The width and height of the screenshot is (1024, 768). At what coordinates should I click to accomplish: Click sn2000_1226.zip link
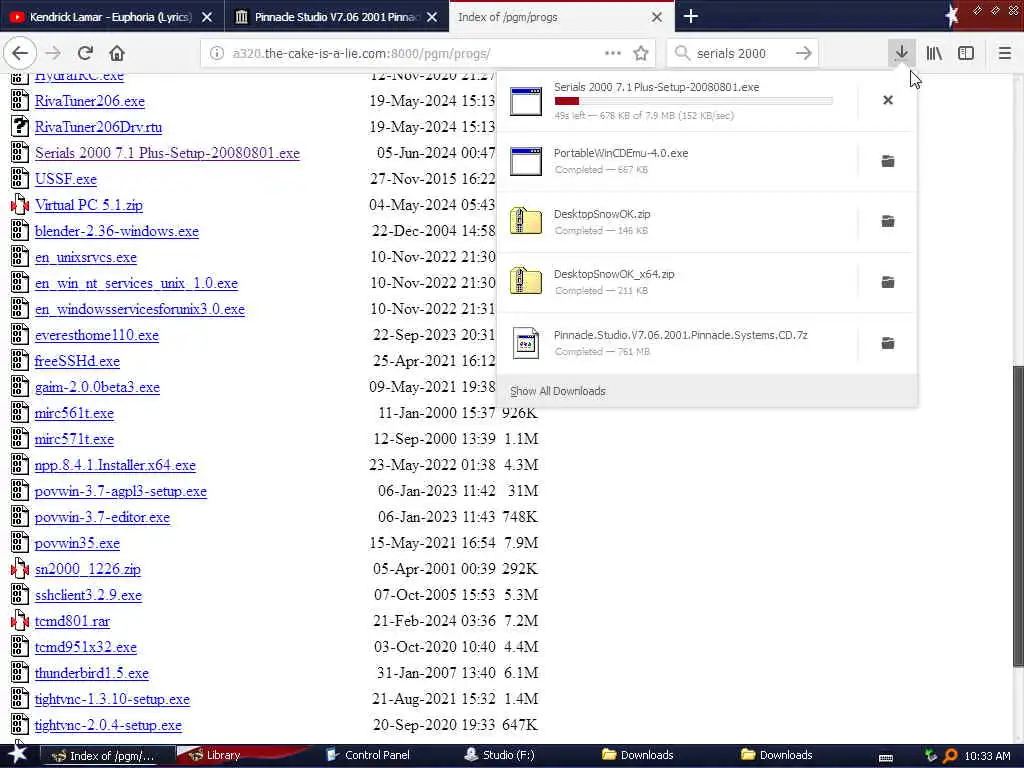[88, 569]
